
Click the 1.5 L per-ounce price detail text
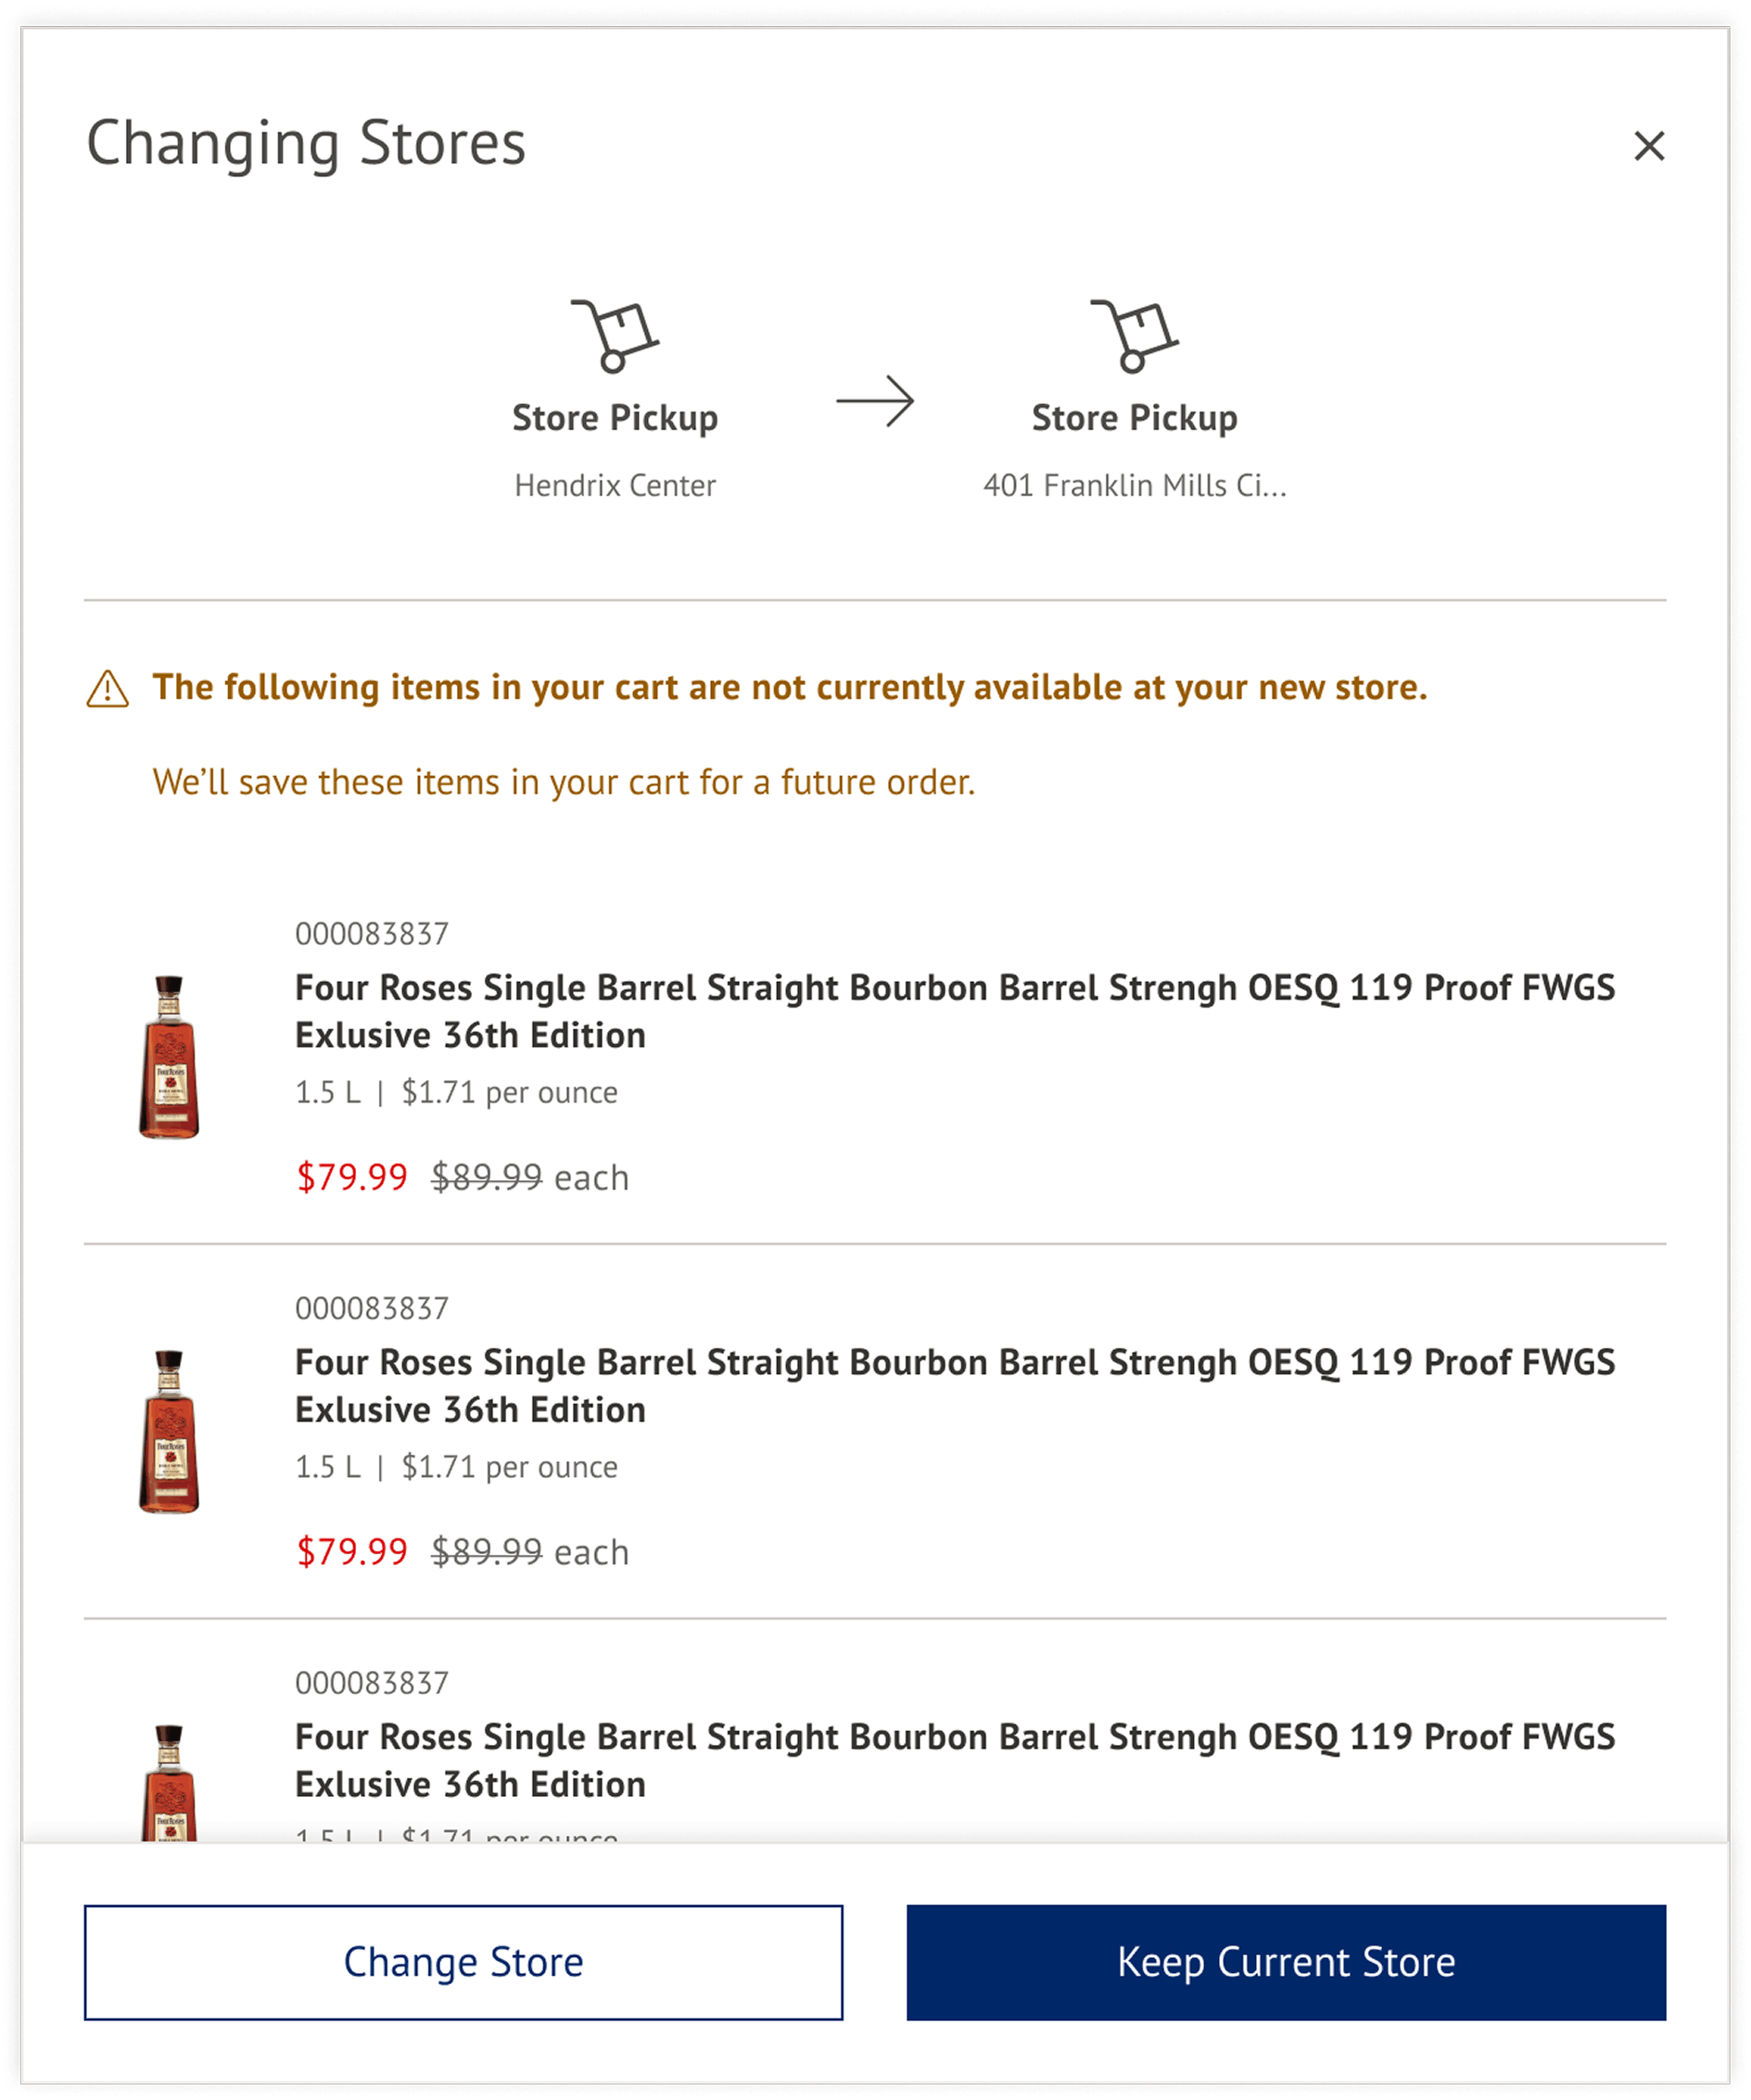(x=456, y=1092)
